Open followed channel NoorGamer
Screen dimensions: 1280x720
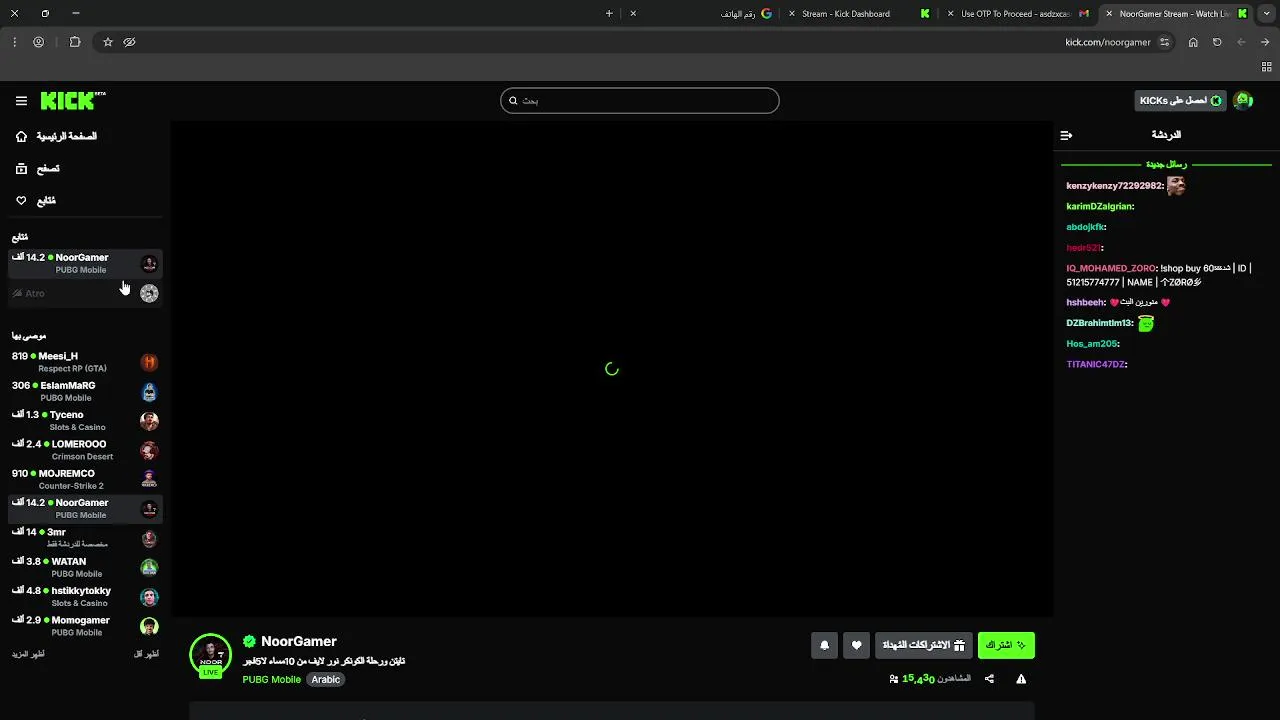pos(85,263)
